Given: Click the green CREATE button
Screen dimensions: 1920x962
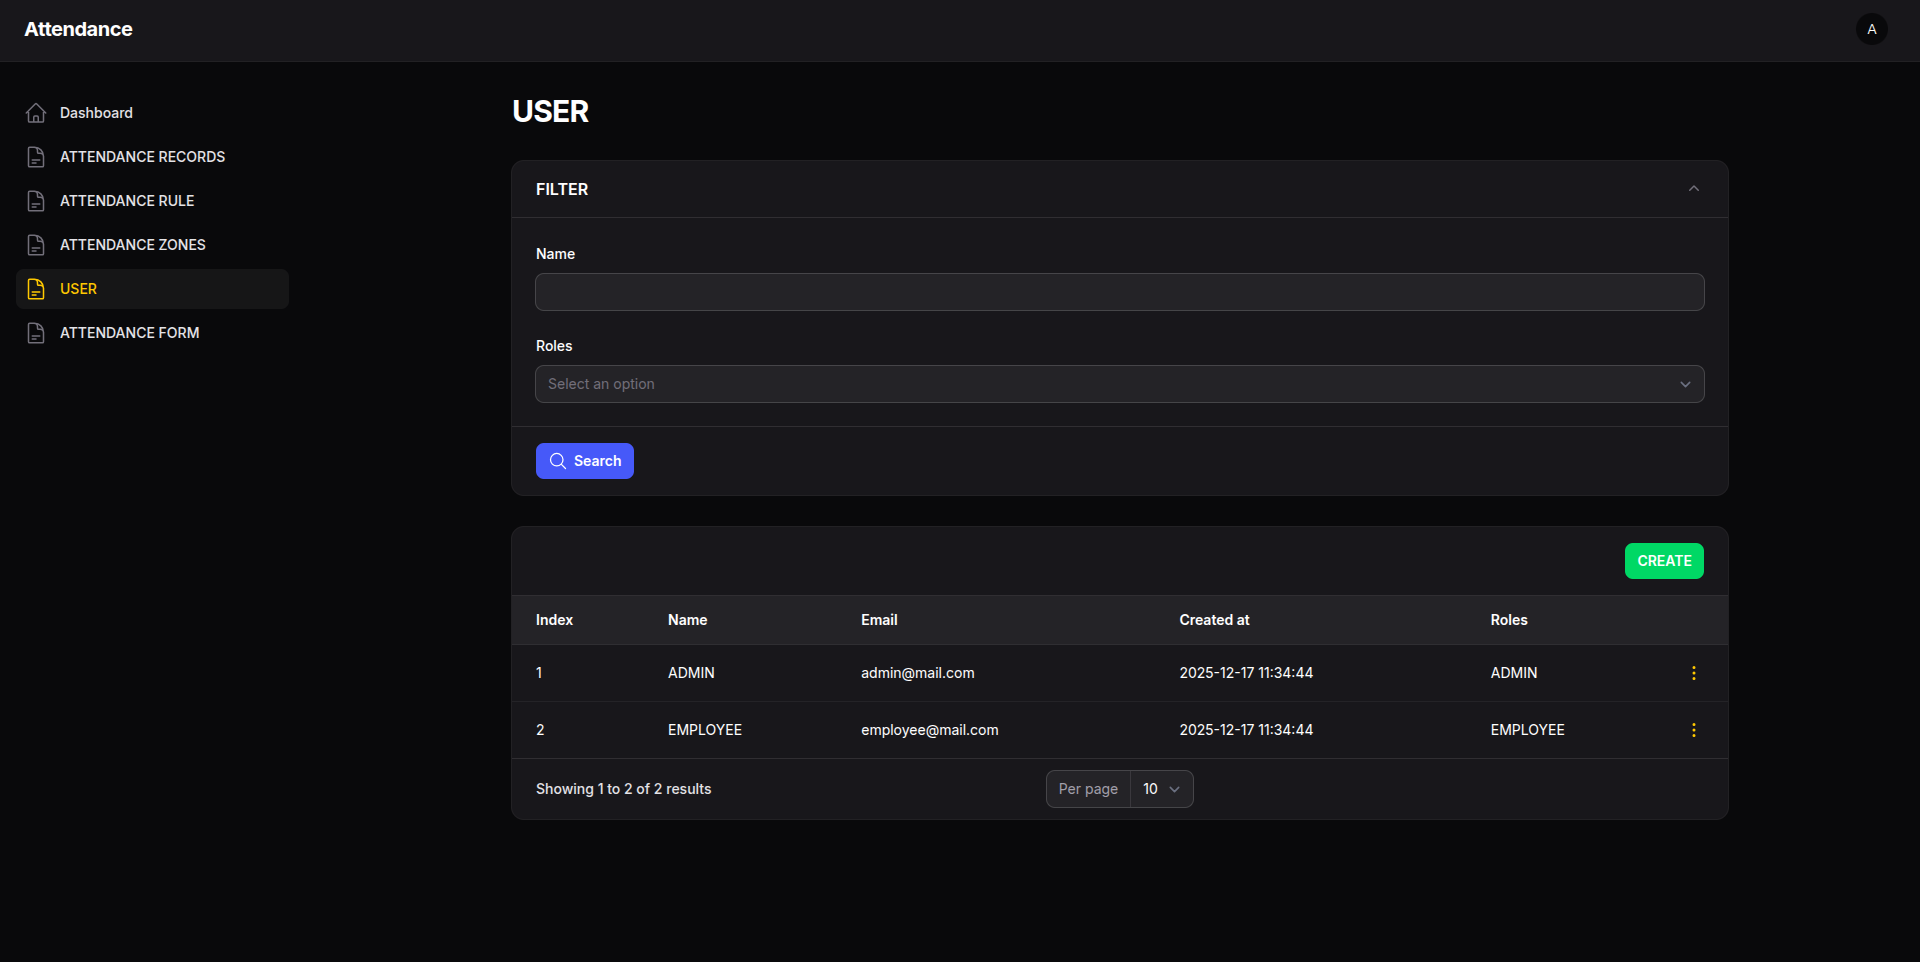Looking at the screenshot, I should [x=1663, y=561].
